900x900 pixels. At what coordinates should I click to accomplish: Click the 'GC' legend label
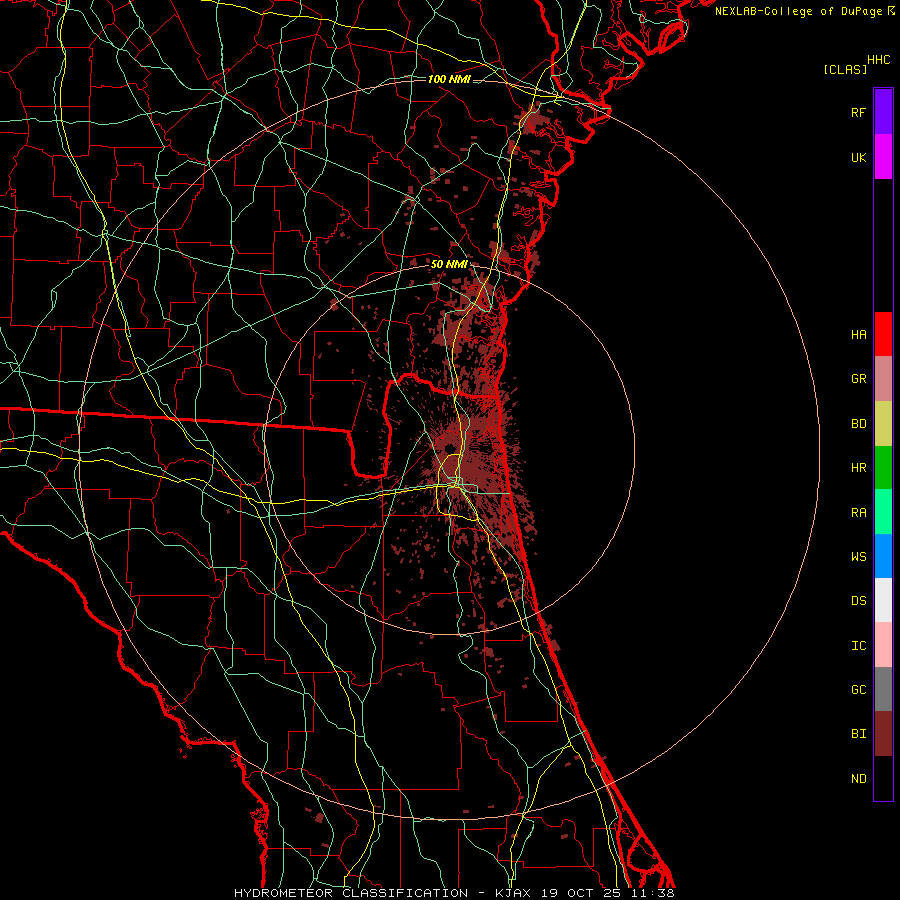[858, 690]
